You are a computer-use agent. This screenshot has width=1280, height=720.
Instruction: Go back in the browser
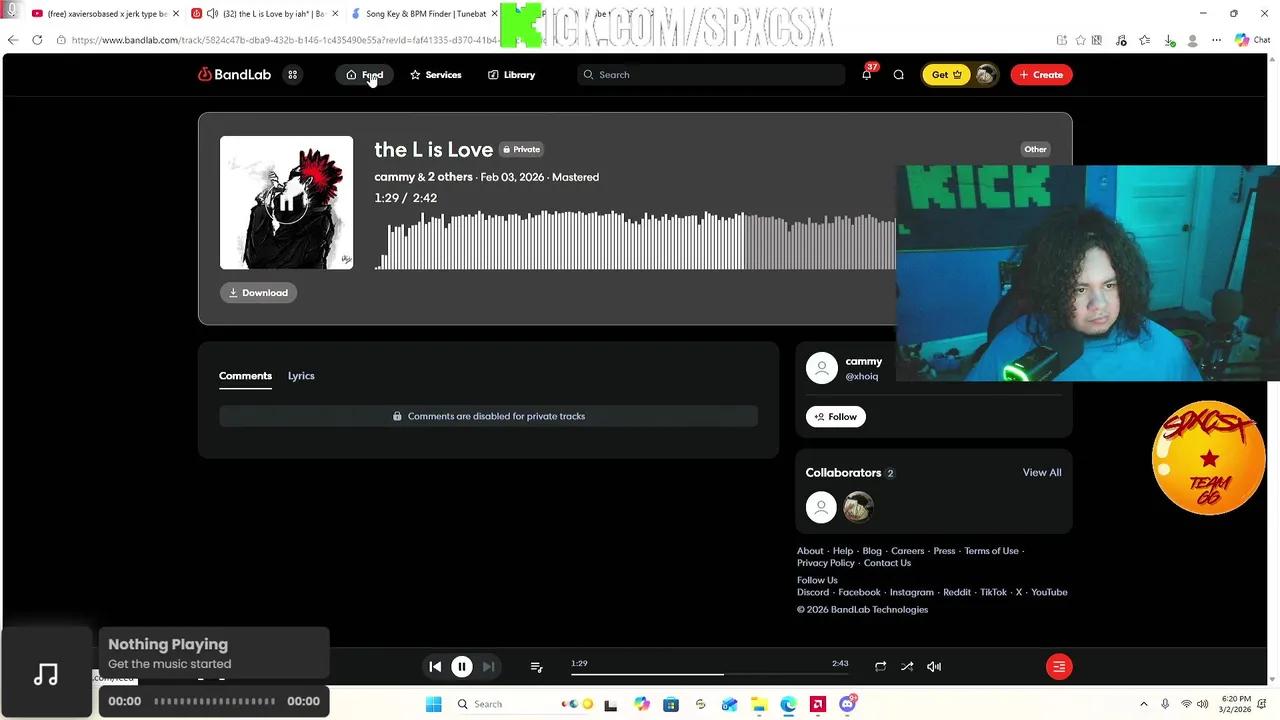12,40
